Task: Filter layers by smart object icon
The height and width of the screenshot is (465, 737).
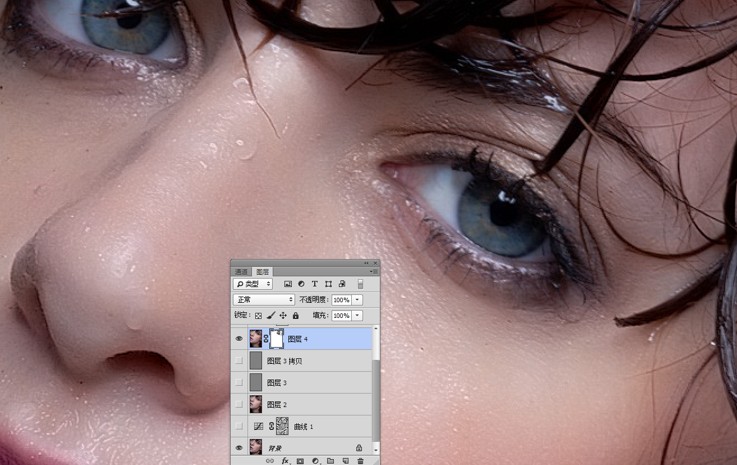Action: [x=342, y=284]
